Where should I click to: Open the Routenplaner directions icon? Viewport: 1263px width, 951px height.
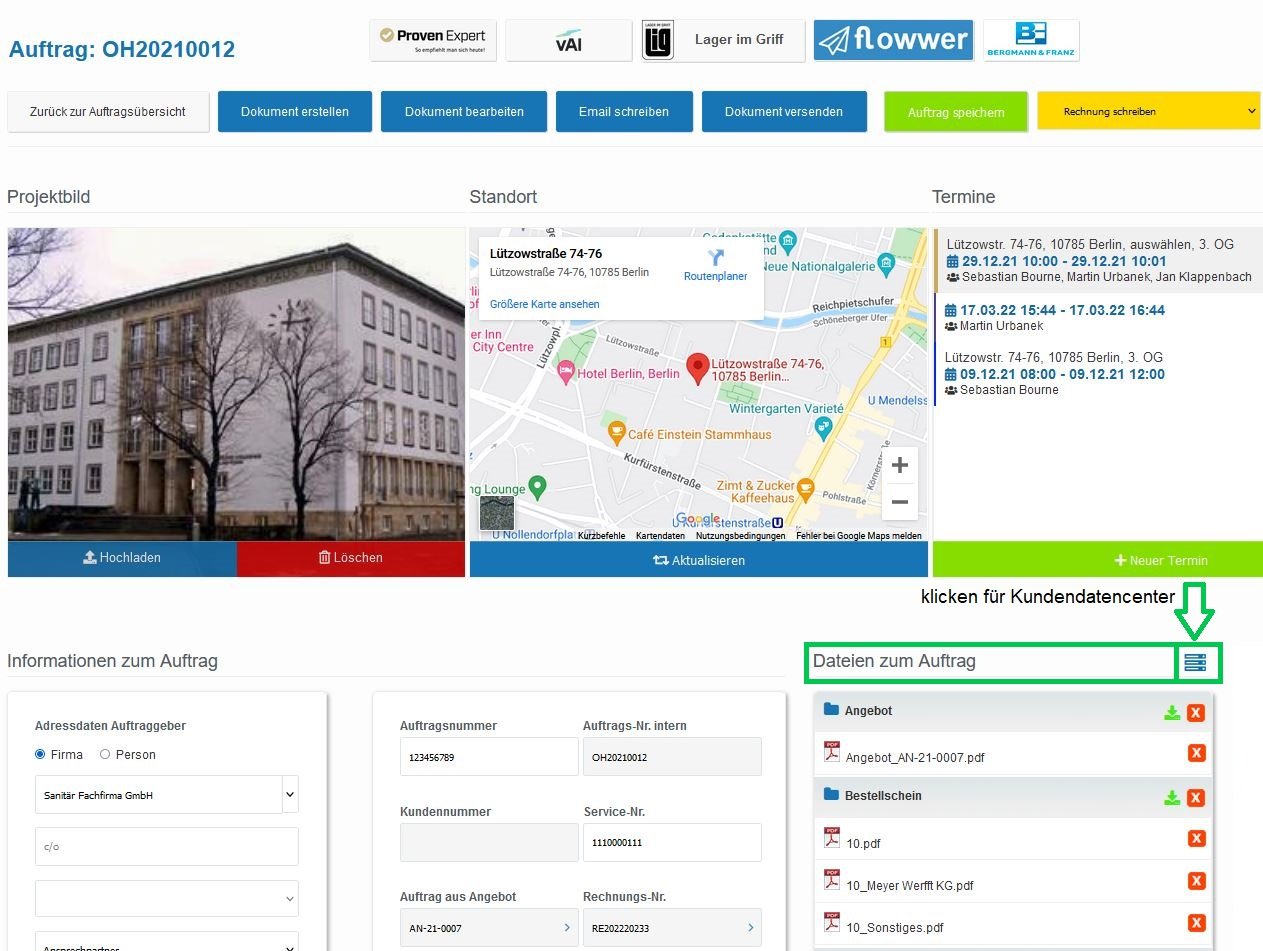click(x=715, y=258)
